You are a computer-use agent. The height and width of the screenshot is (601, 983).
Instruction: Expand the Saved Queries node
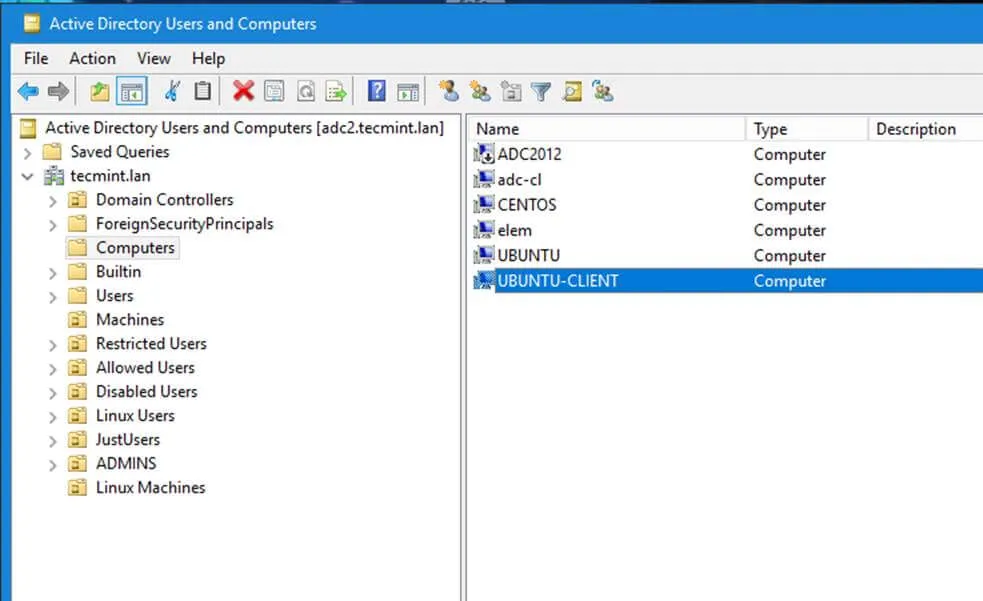pyautogui.click(x=27, y=152)
